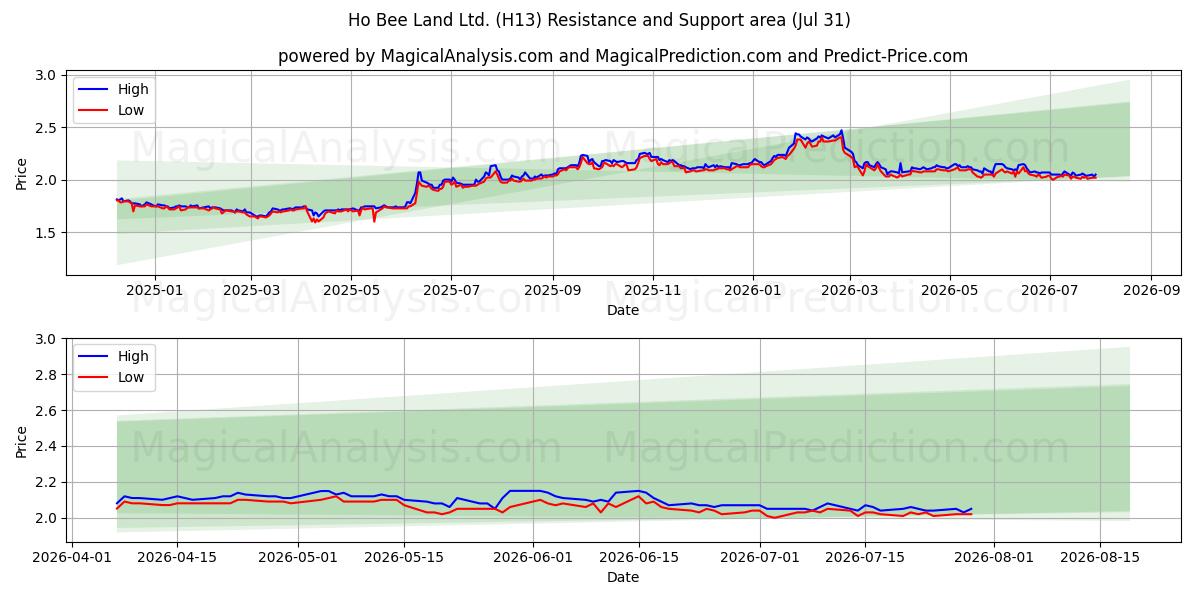Click the 'Price' axis label of bottom chart
Screen dimensions: 1200x600
[22, 441]
